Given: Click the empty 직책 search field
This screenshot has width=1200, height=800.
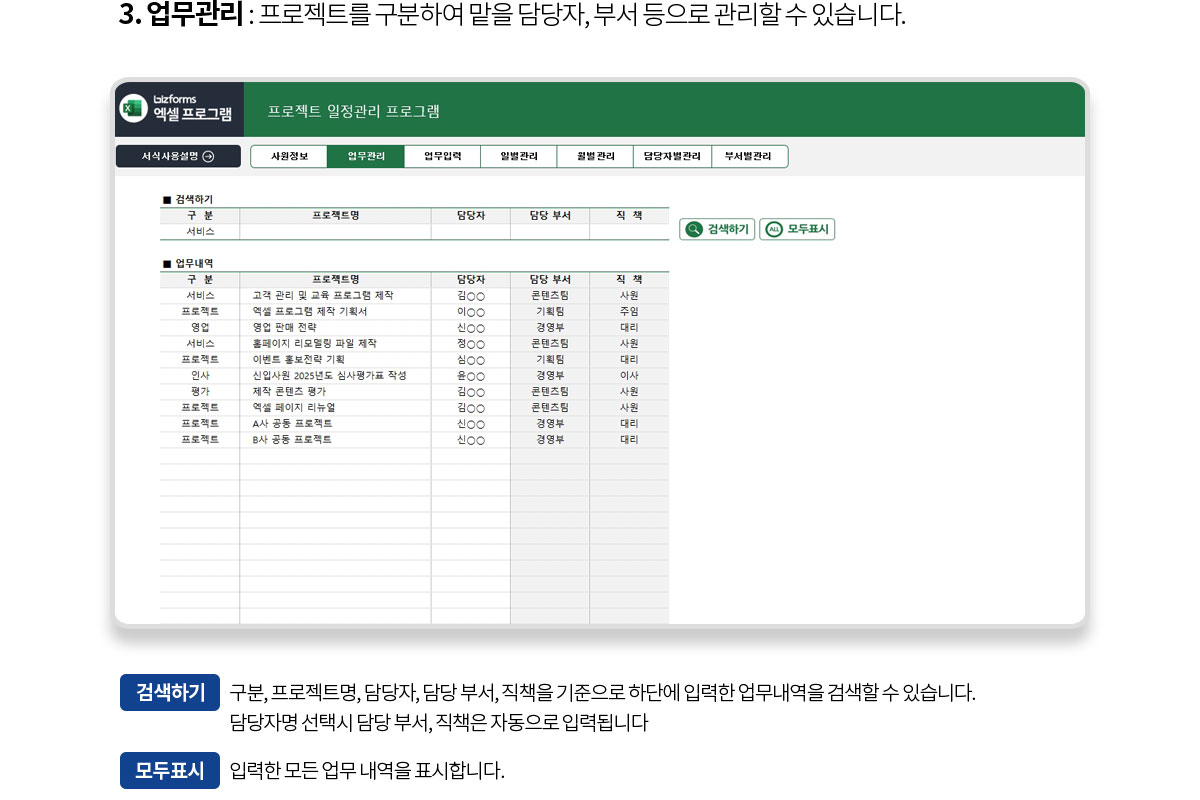Looking at the screenshot, I should 629,232.
